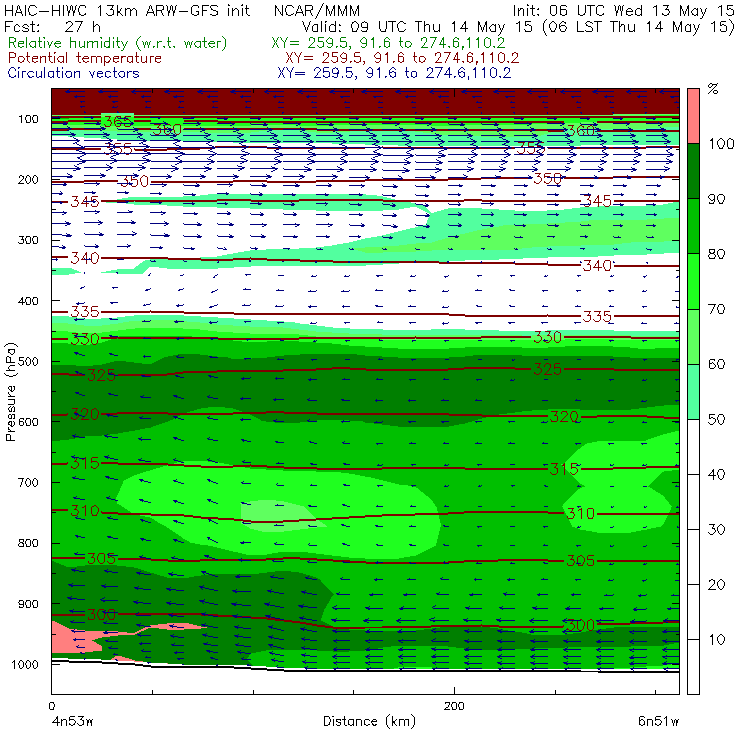Click the 70–80% bright green colorbar segment
This screenshot has width=740, height=740.
[x=693, y=281]
